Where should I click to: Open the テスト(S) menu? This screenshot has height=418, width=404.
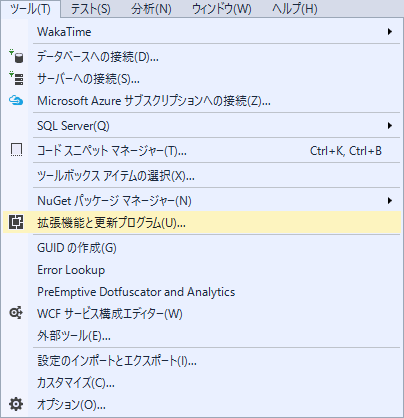pyautogui.click(x=90, y=9)
